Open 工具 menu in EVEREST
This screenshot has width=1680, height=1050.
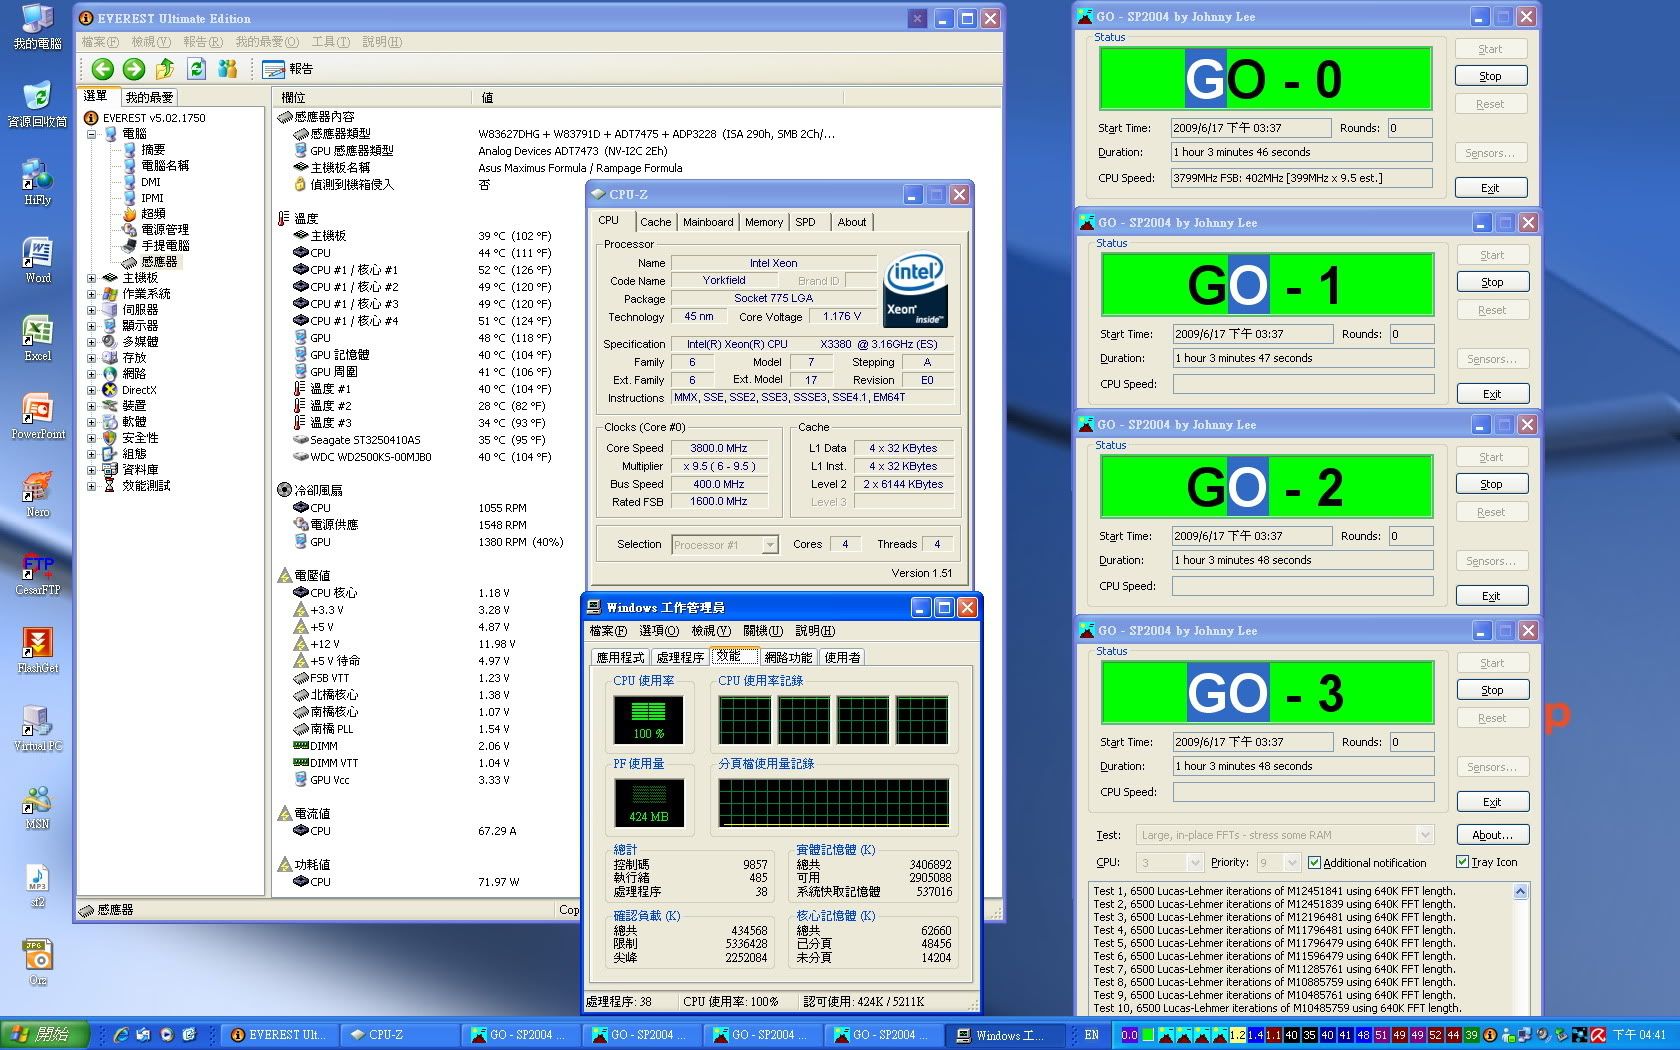[330, 42]
